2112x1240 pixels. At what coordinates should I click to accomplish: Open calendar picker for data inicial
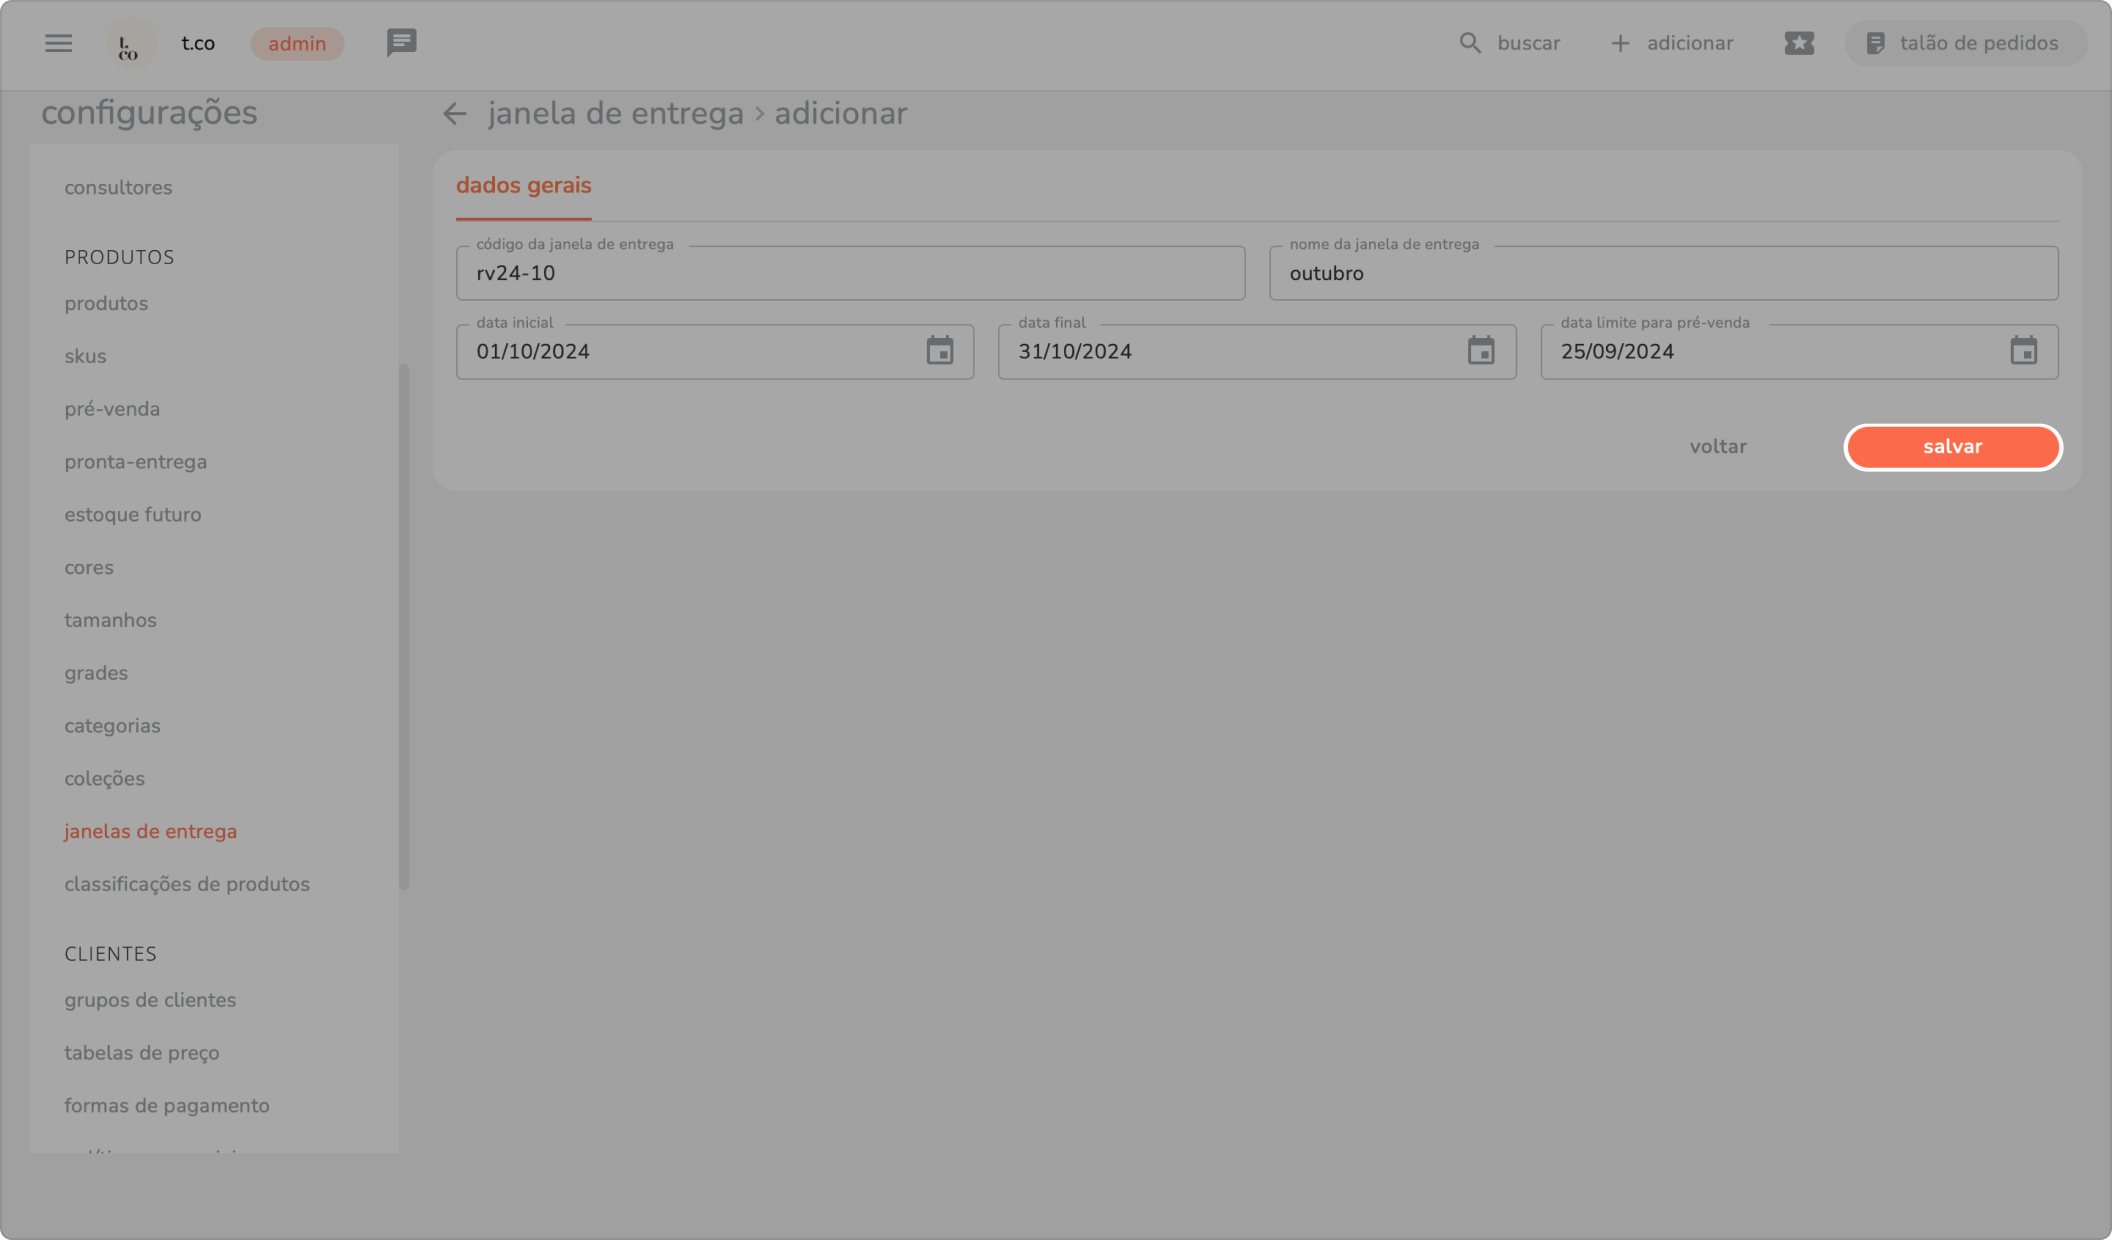939,351
